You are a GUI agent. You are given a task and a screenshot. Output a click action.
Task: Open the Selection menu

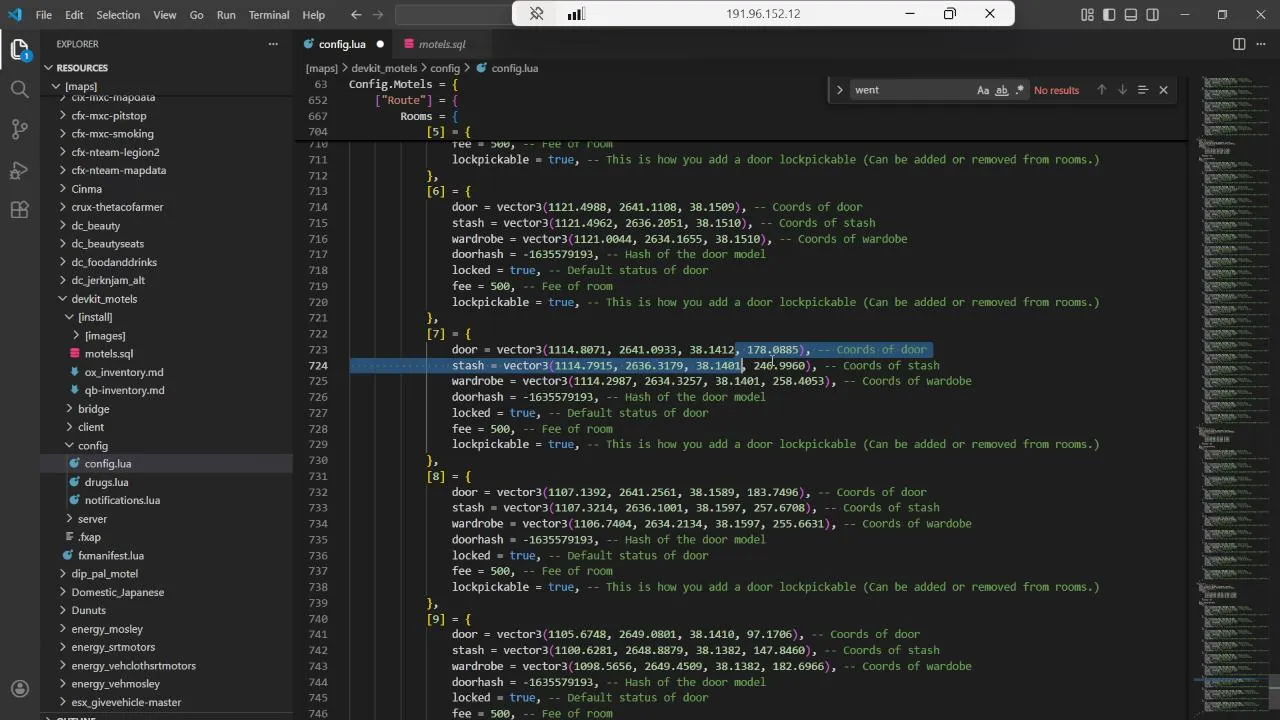[x=118, y=15]
